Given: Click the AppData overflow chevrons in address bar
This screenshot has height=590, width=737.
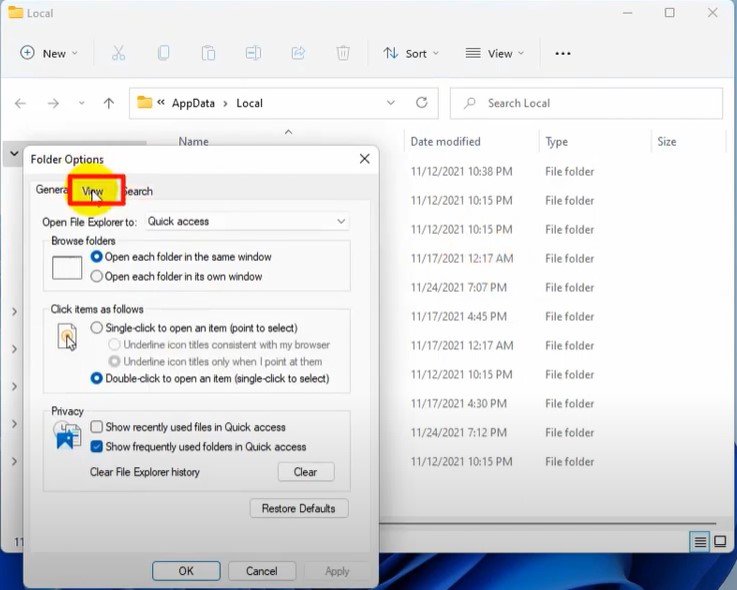Looking at the screenshot, I should coord(161,102).
